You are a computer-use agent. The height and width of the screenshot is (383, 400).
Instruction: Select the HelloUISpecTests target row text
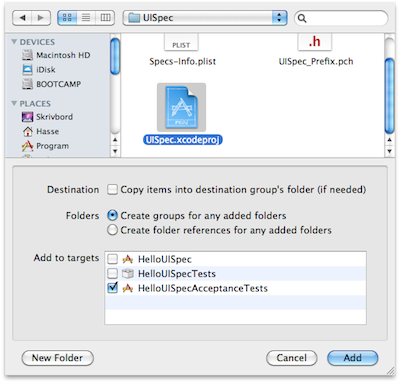click(x=177, y=274)
